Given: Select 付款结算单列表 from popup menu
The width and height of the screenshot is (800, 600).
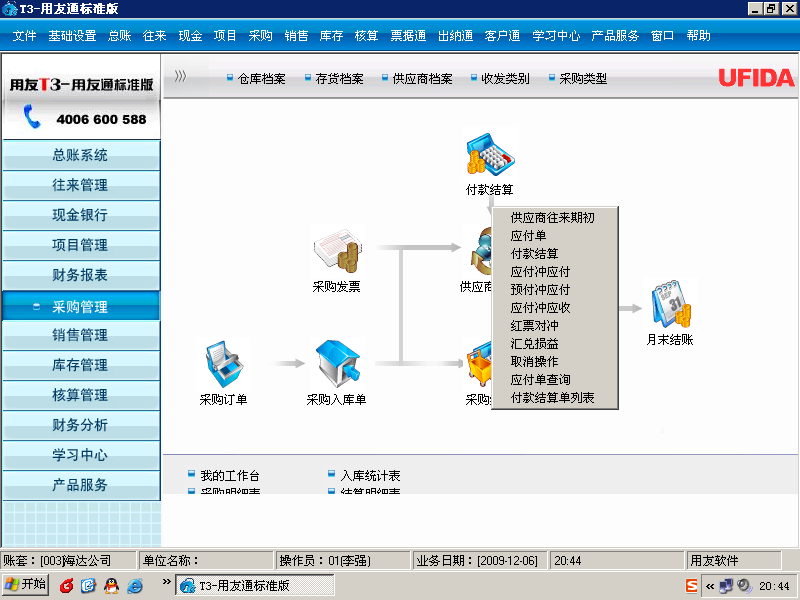Looking at the screenshot, I should click(555, 397).
